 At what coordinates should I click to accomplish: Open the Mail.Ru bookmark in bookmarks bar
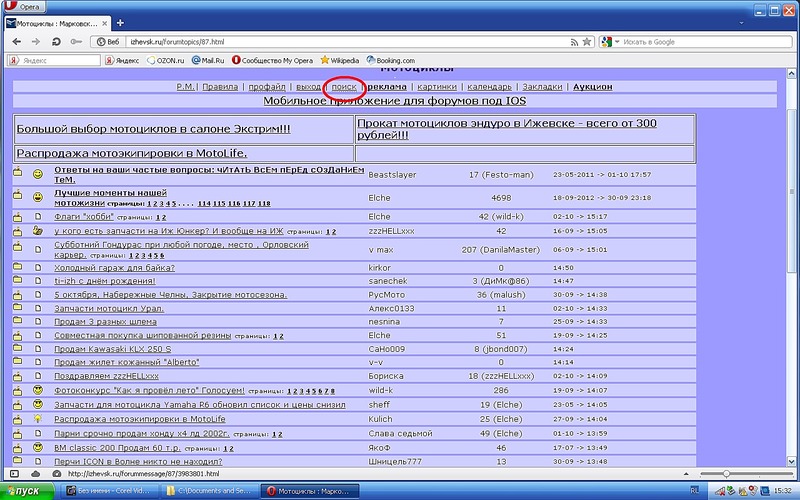click(x=206, y=61)
